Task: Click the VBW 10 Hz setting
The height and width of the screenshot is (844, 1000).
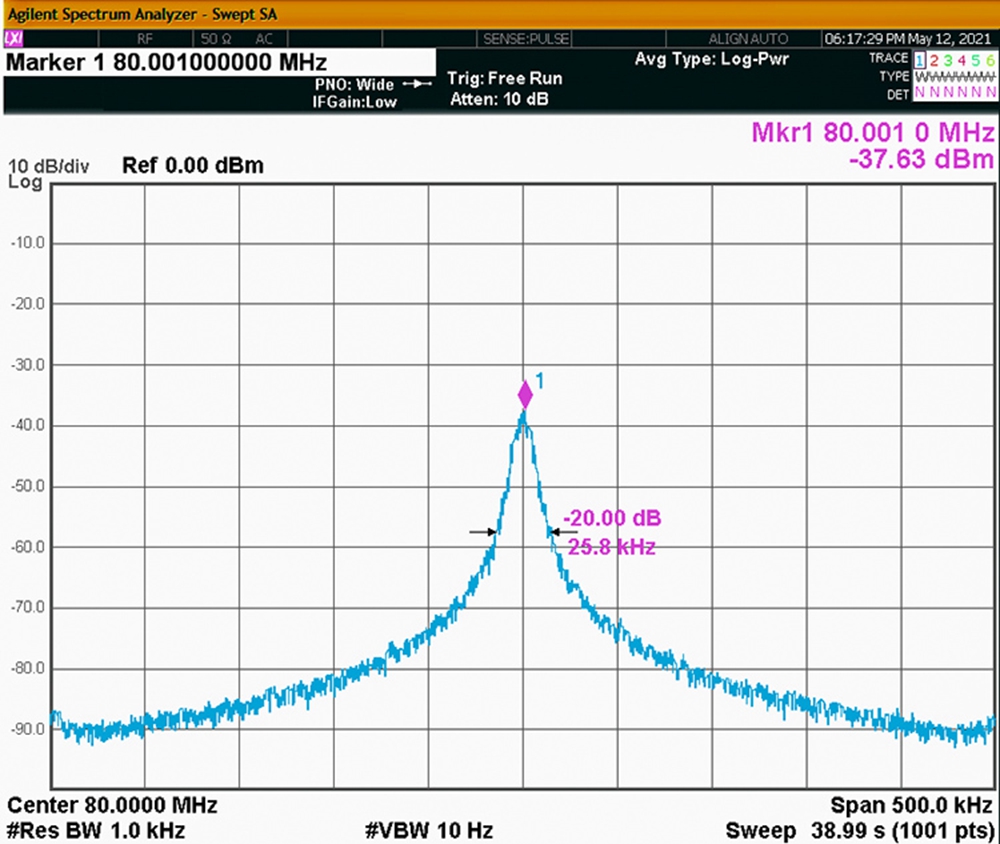Action: click(429, 831)
